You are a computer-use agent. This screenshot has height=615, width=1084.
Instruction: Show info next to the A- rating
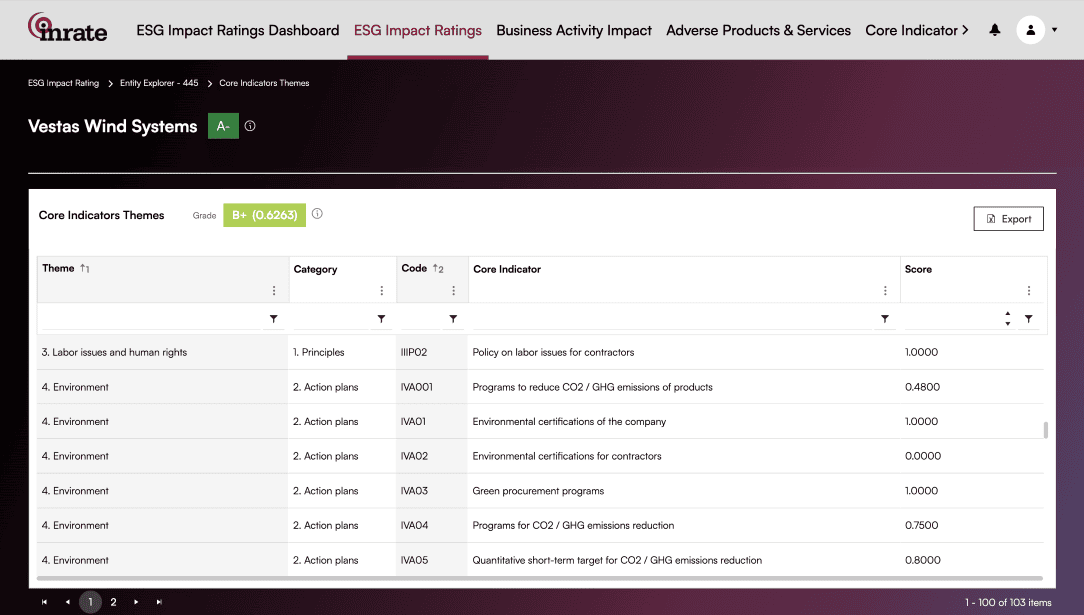(x=250, y=126)
